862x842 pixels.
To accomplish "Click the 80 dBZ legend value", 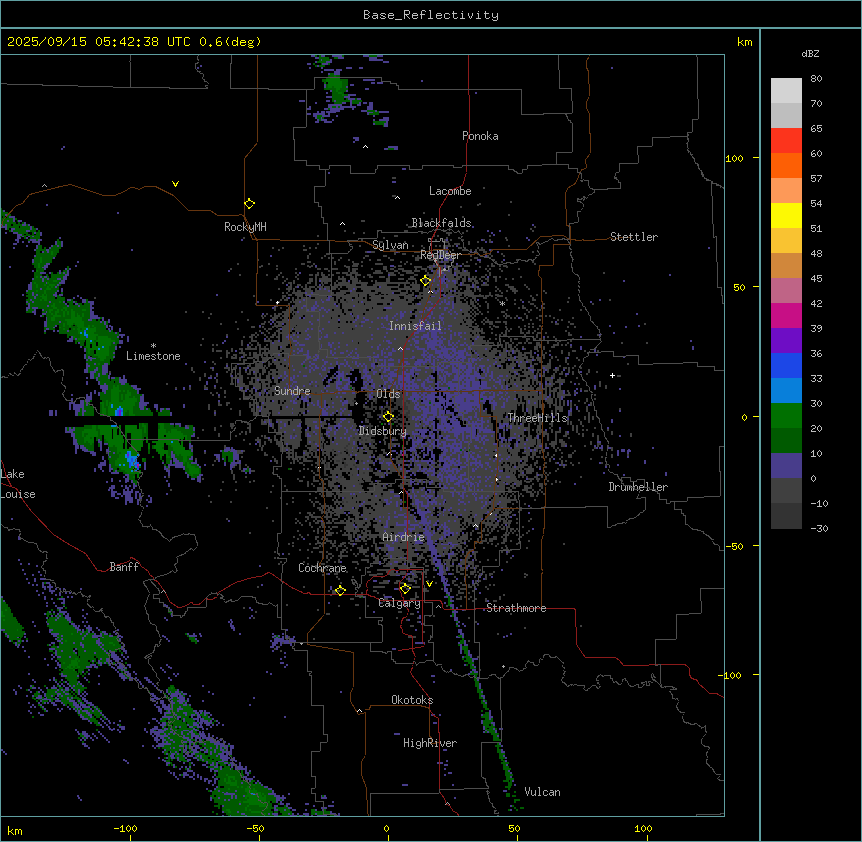I will (816, 79).
